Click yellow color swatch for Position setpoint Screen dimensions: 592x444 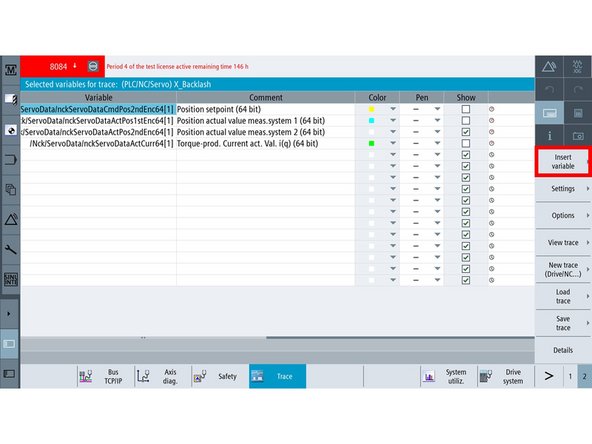[x=372, y=109]
